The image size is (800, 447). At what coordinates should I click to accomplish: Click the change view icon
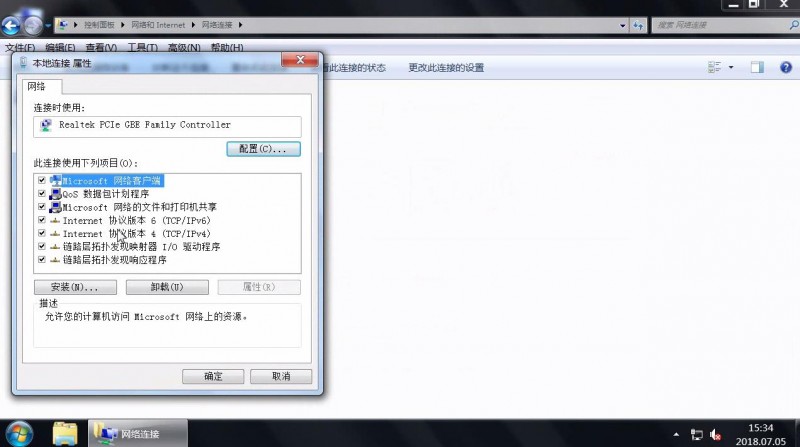[714, 67]
